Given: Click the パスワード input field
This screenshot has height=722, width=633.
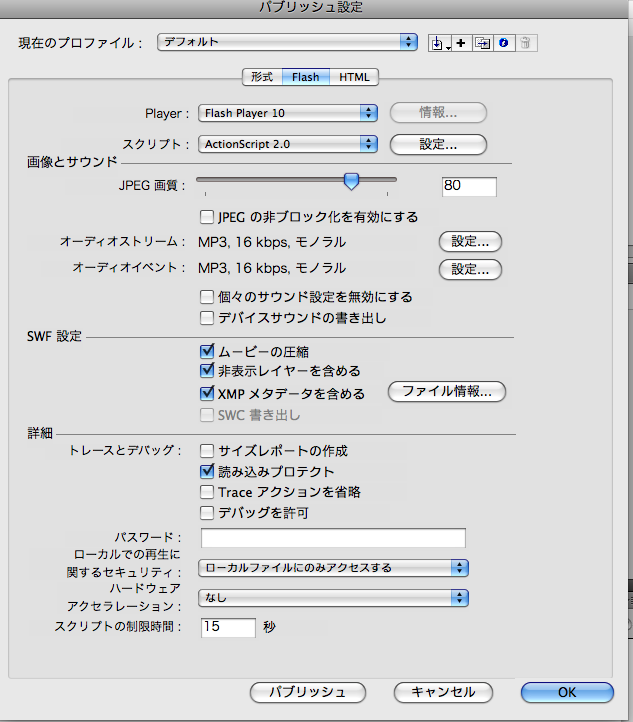Looking at the screenshot, I should click(x=333, y=538).
